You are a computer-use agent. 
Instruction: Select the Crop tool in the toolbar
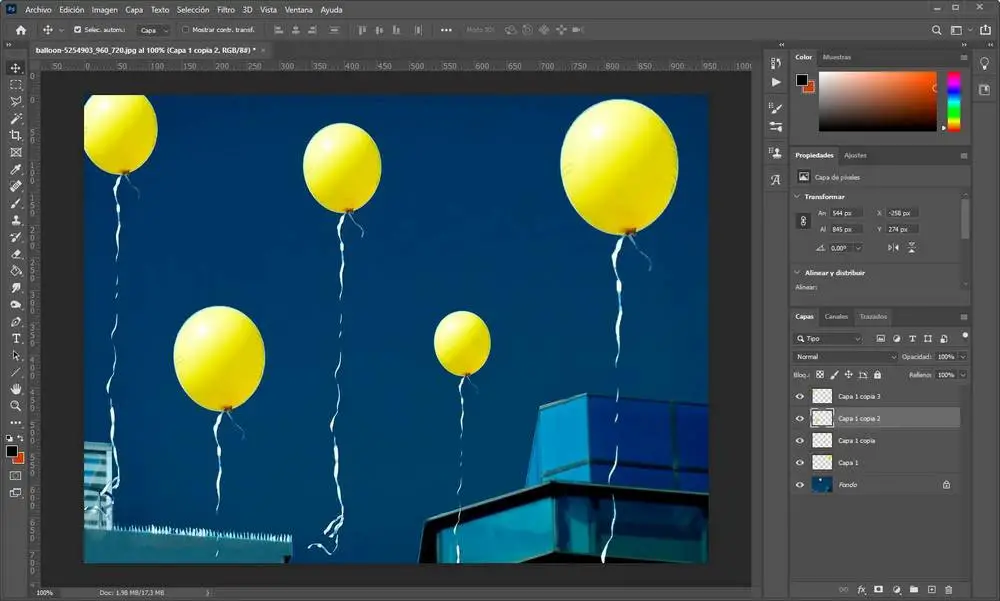(x=16, y=135)
